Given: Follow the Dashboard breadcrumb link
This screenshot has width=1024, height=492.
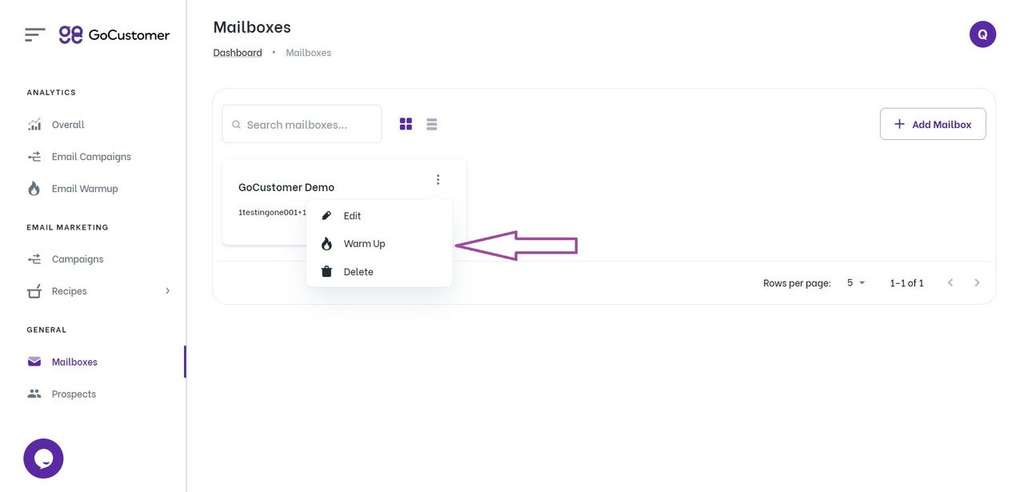Looking at the screenshot, I should tap(238, 52).
